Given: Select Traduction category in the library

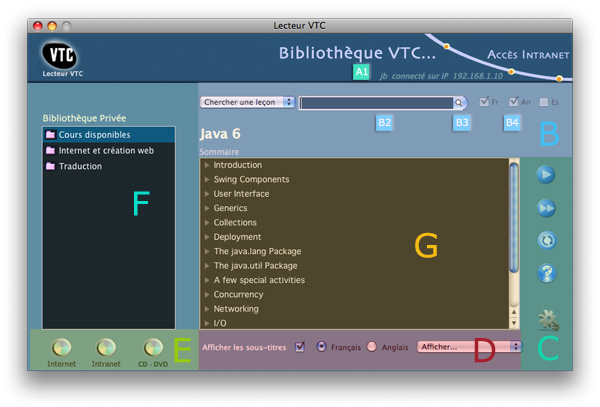Looking at the screenshot, I should pos(109,166).
